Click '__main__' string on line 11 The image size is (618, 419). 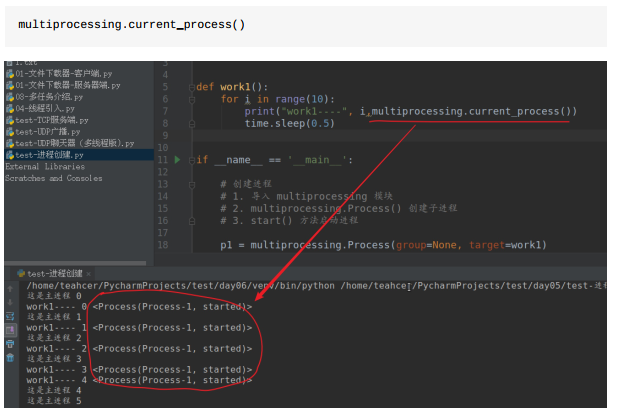click(x=317, y=160)
